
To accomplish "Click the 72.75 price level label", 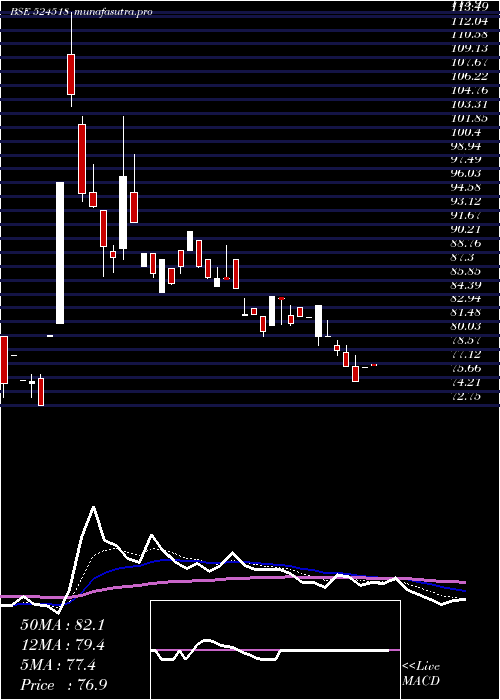I will click(467, 397).
